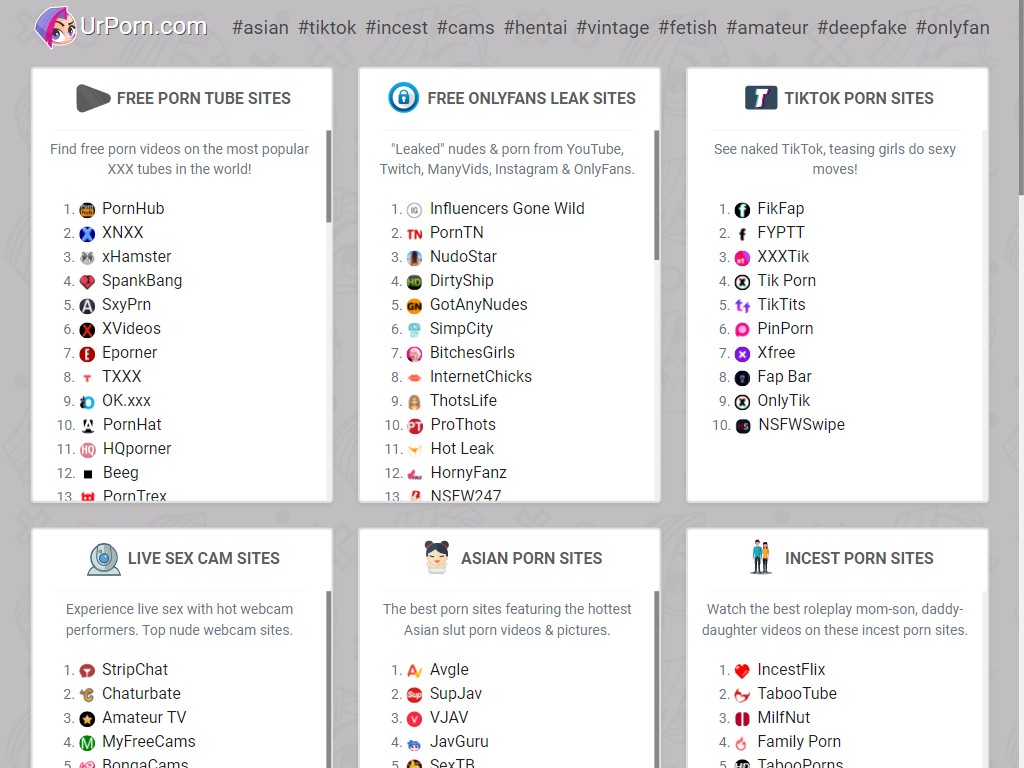Click the VJAV favicon
This screenshot has height=768, width=1024.
point(414,719)
